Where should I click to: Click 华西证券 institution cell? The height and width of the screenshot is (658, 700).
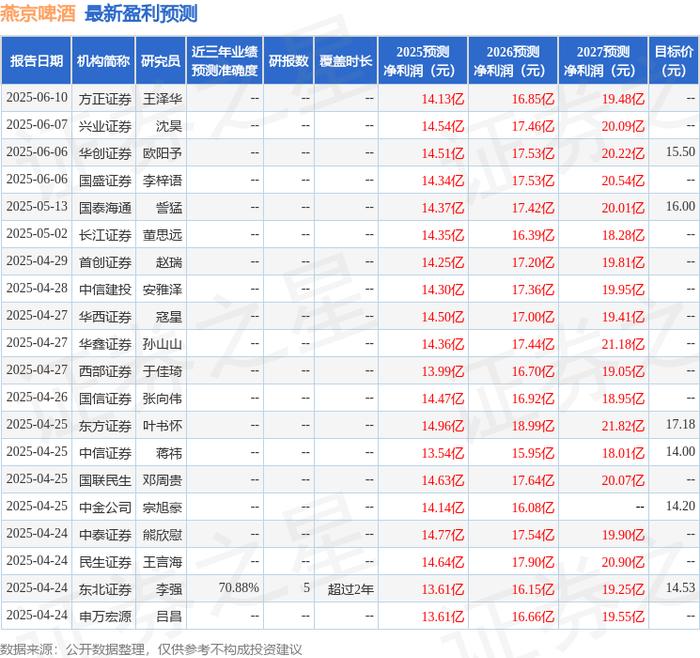[105, 317]
